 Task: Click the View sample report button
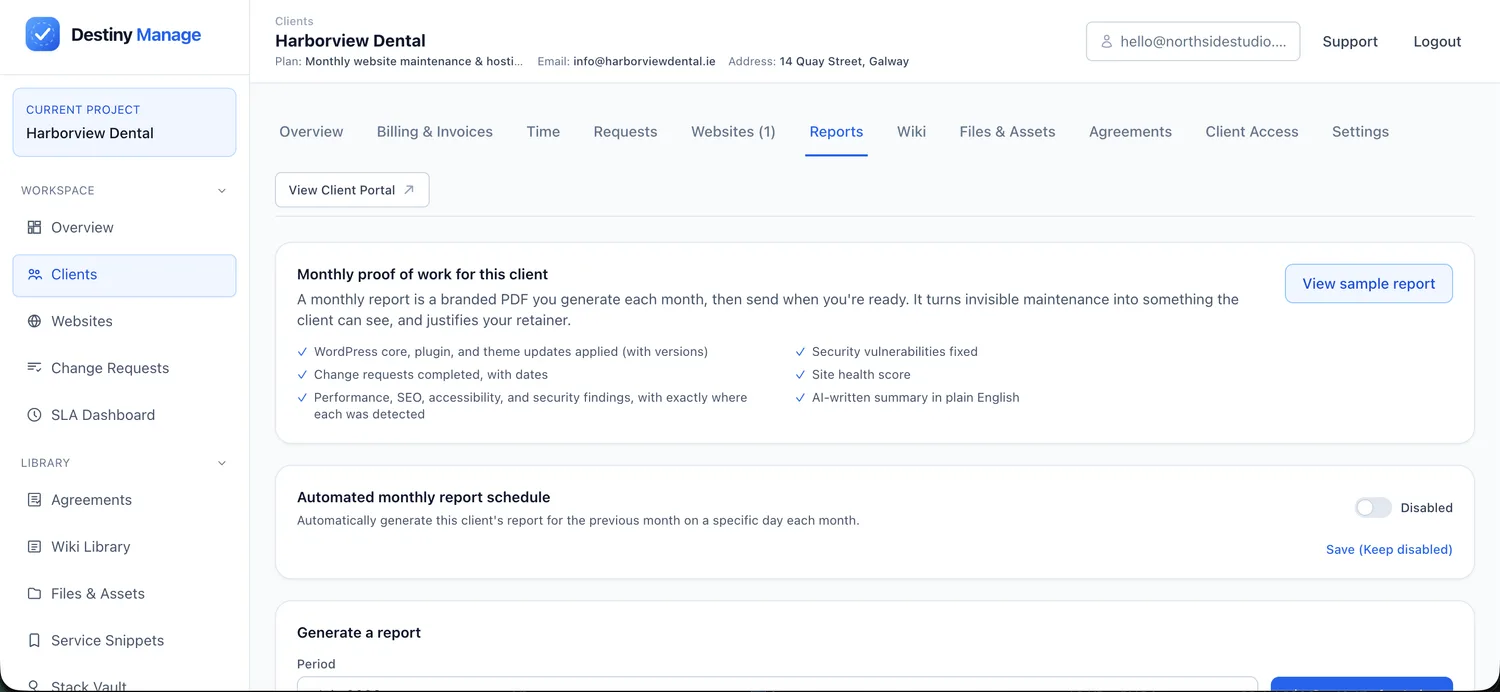(x=1368, y=284)
